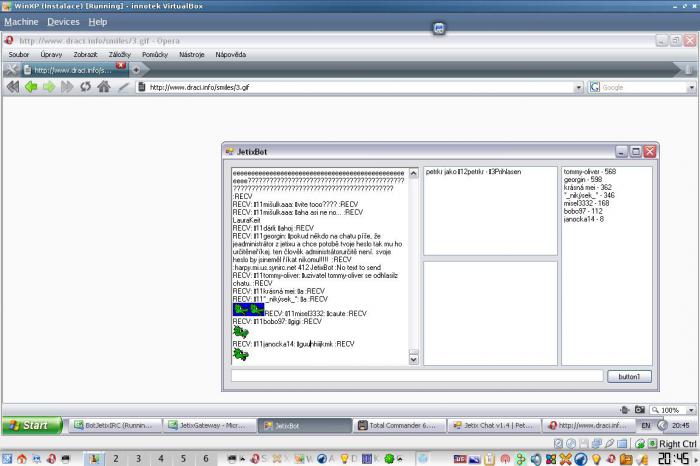Open a new tab in Opera

[136, 70]
